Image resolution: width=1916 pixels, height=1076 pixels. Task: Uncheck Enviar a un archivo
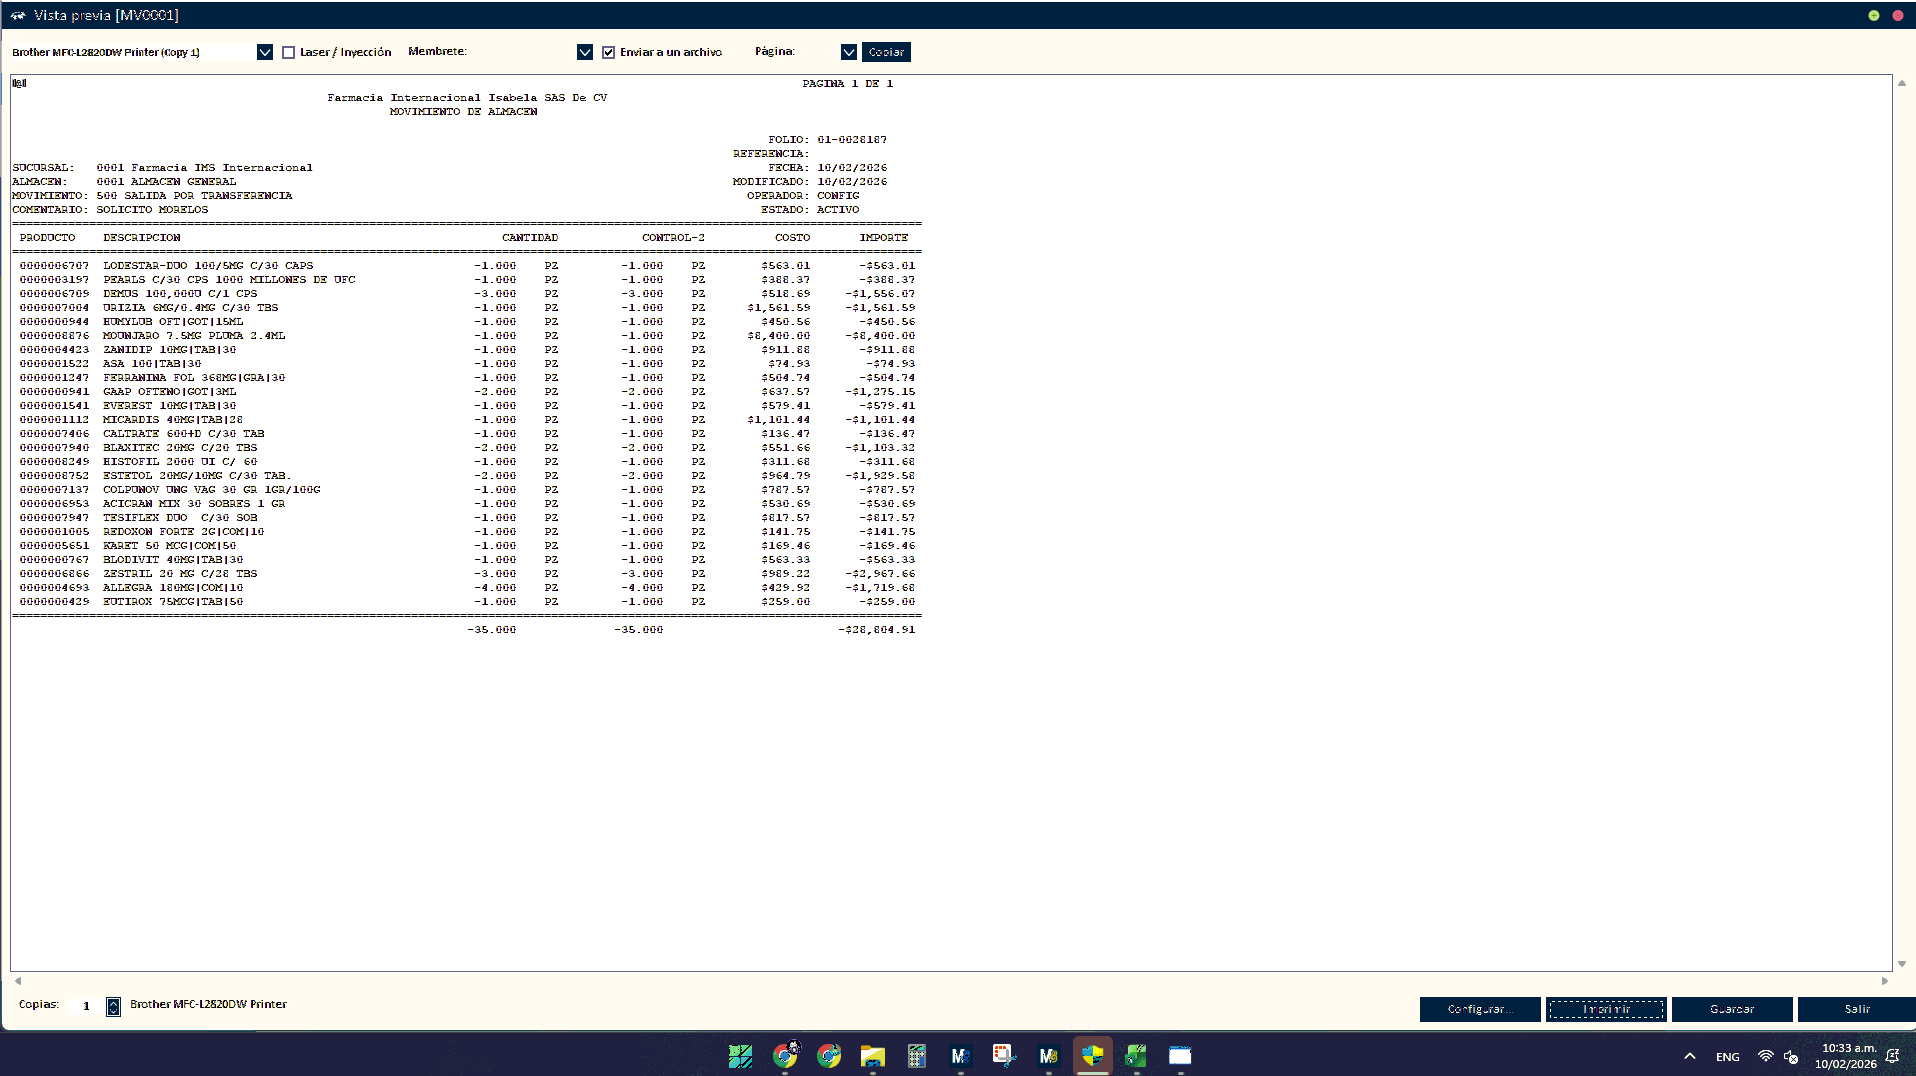[608, 52]
